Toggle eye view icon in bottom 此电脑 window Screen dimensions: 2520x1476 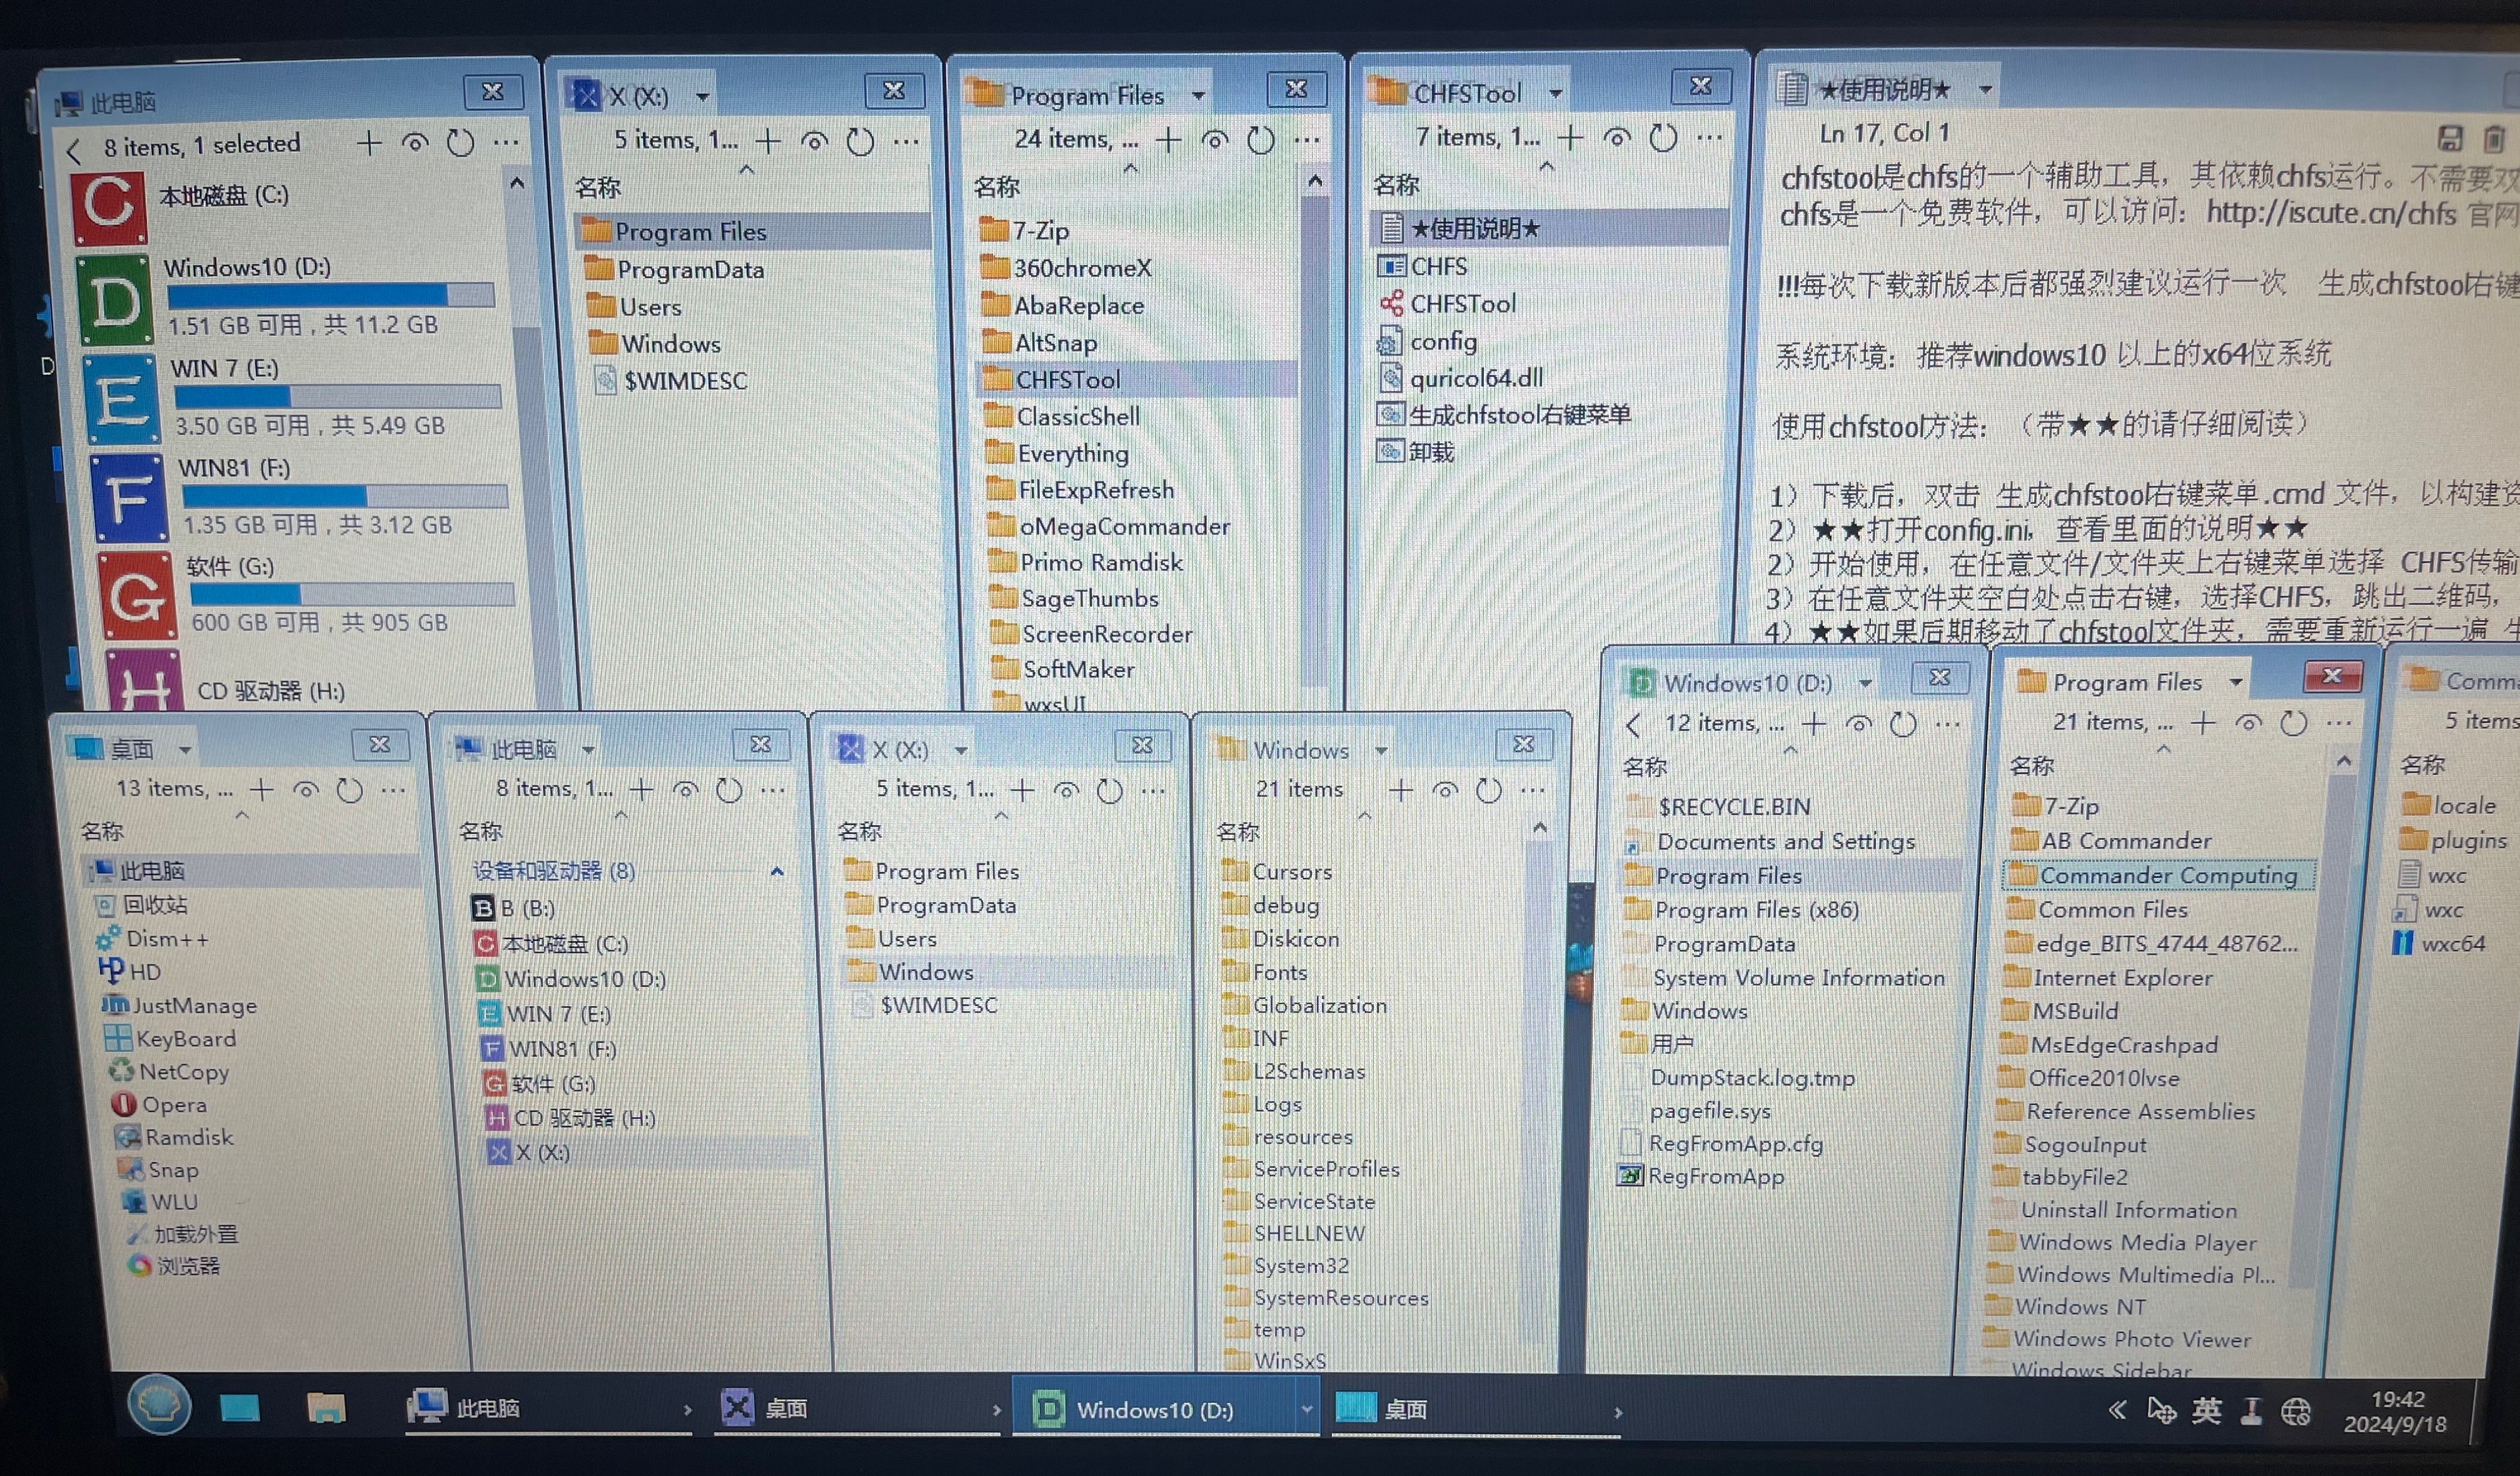[x=685, y=790]
